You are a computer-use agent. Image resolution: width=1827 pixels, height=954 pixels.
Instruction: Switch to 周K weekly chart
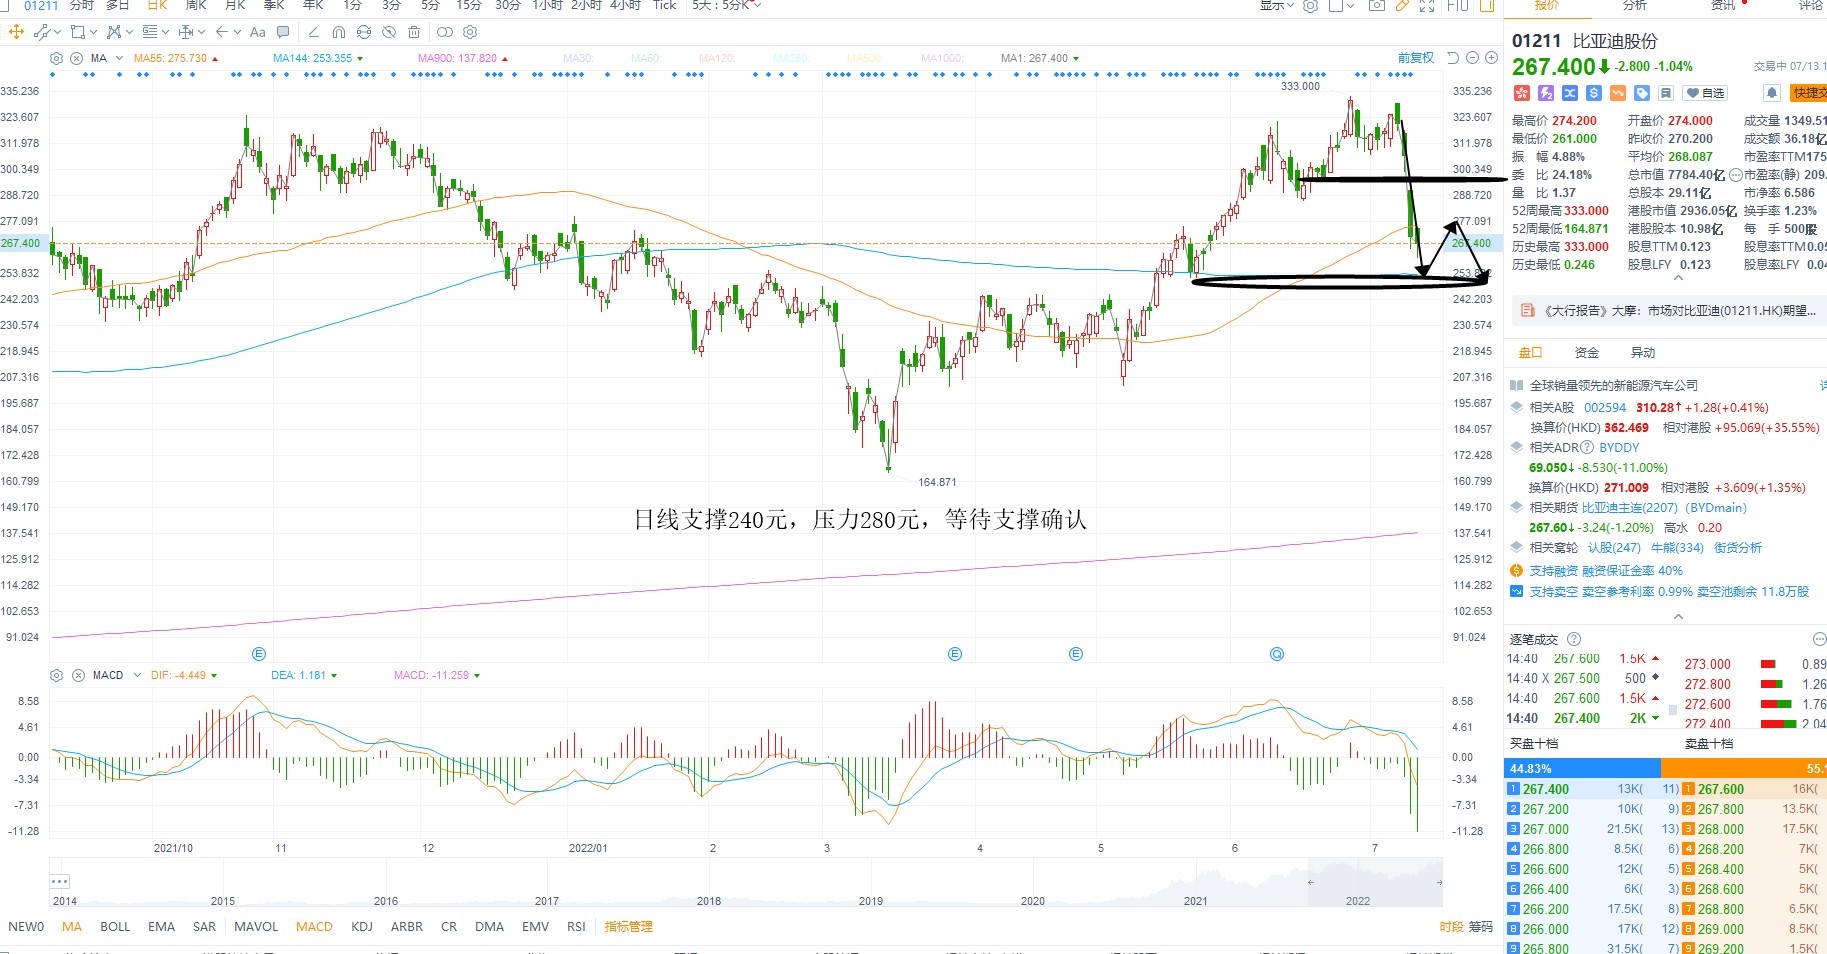point(196,5)
